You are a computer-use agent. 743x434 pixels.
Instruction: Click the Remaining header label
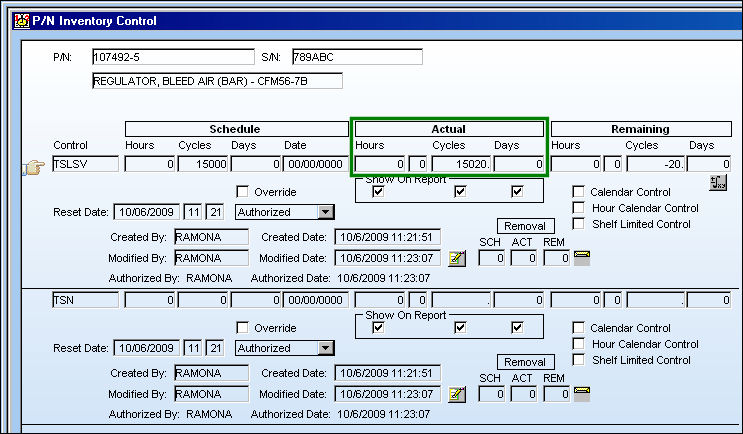point(640,129)
